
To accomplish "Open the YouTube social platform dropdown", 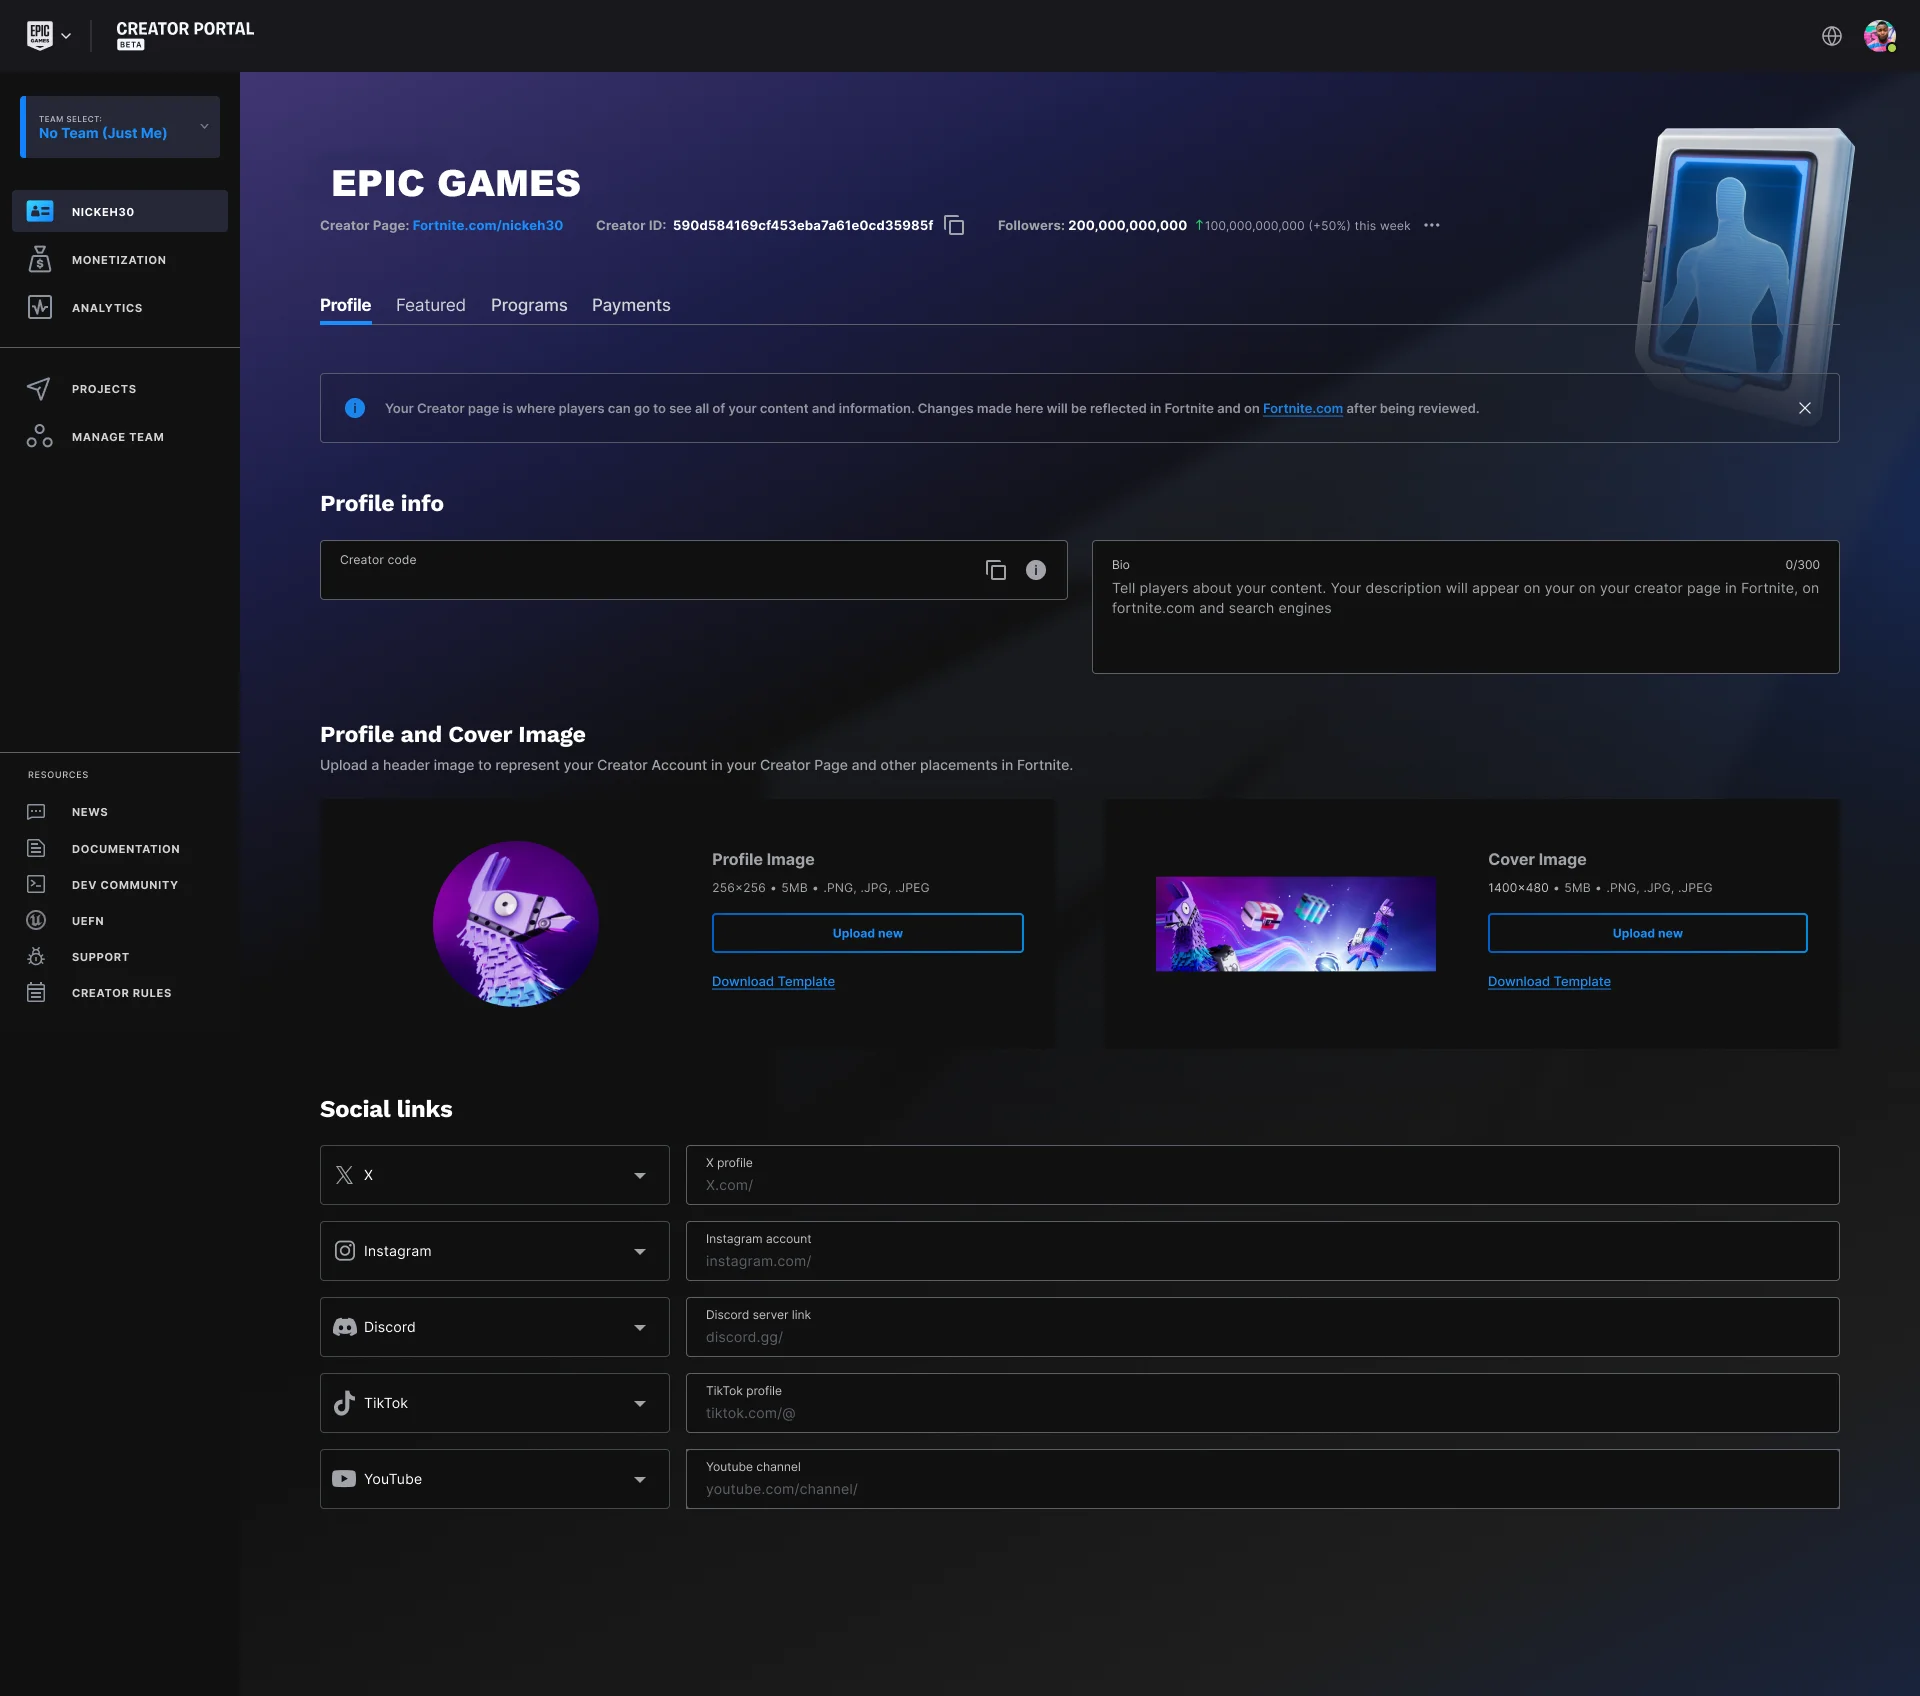I will (495, 1479).
